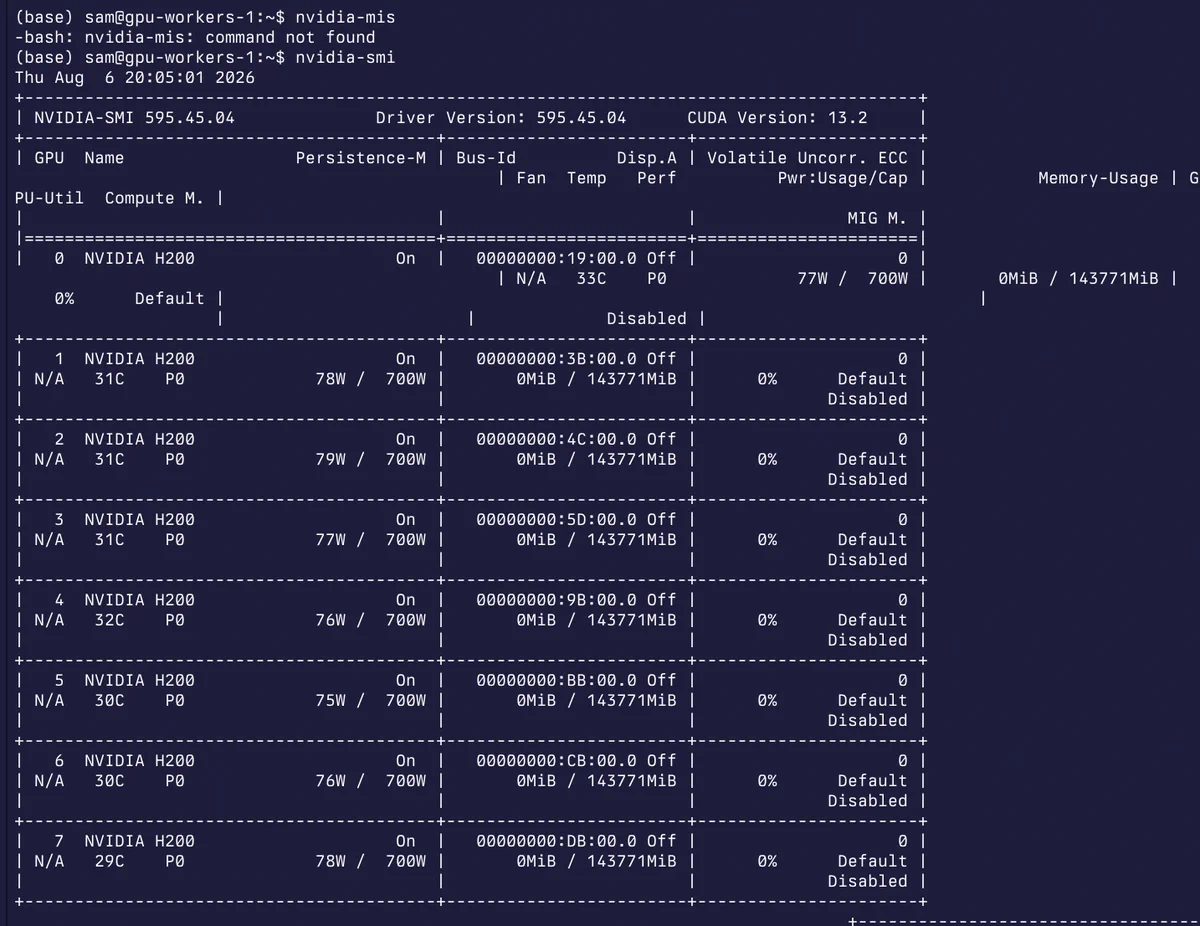
Task: Click the 'Compute M.' header text
Action: click(x=154, y=198)
